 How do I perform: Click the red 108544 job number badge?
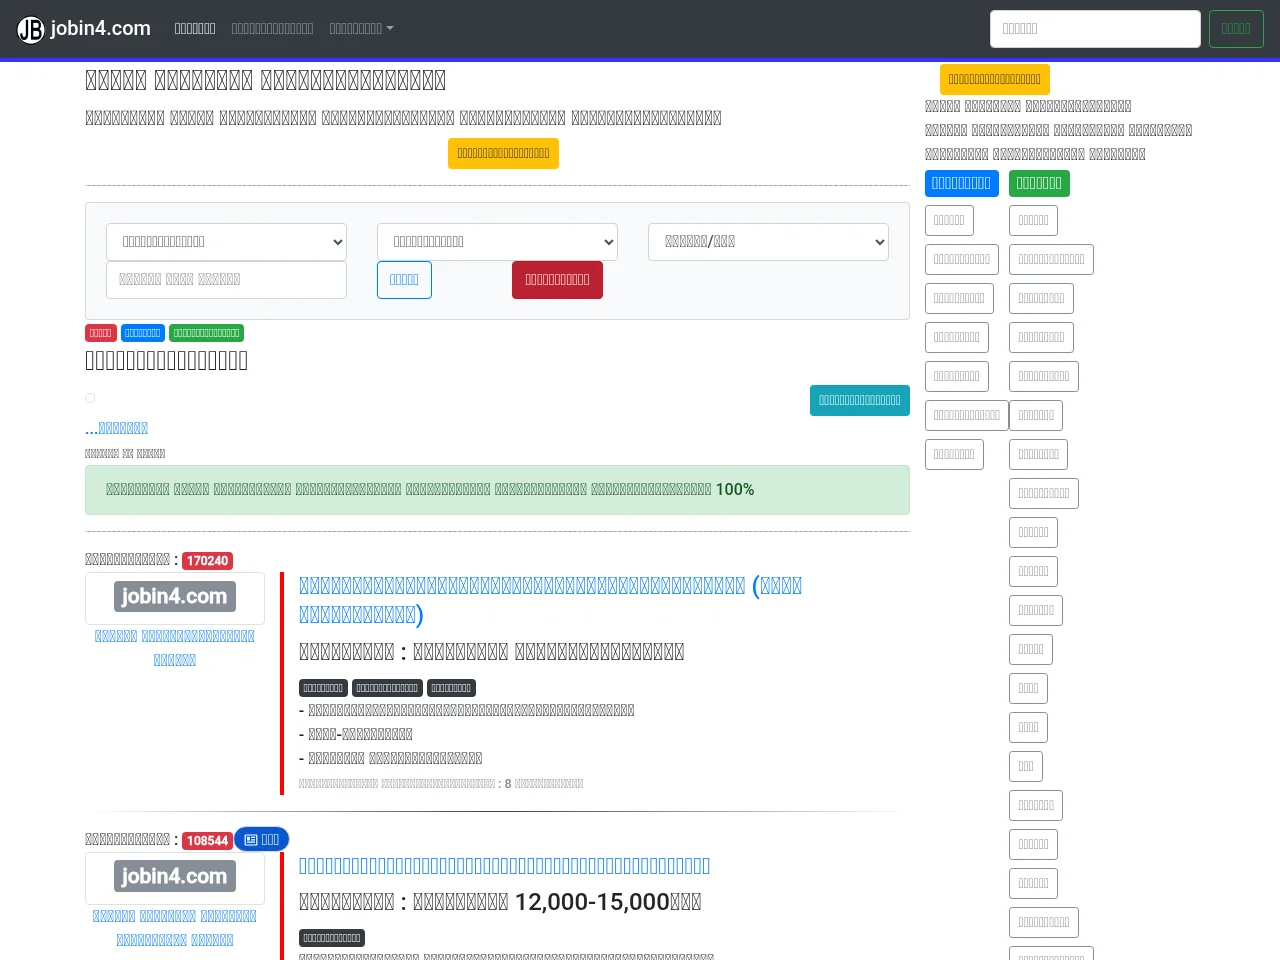point(207,841)
